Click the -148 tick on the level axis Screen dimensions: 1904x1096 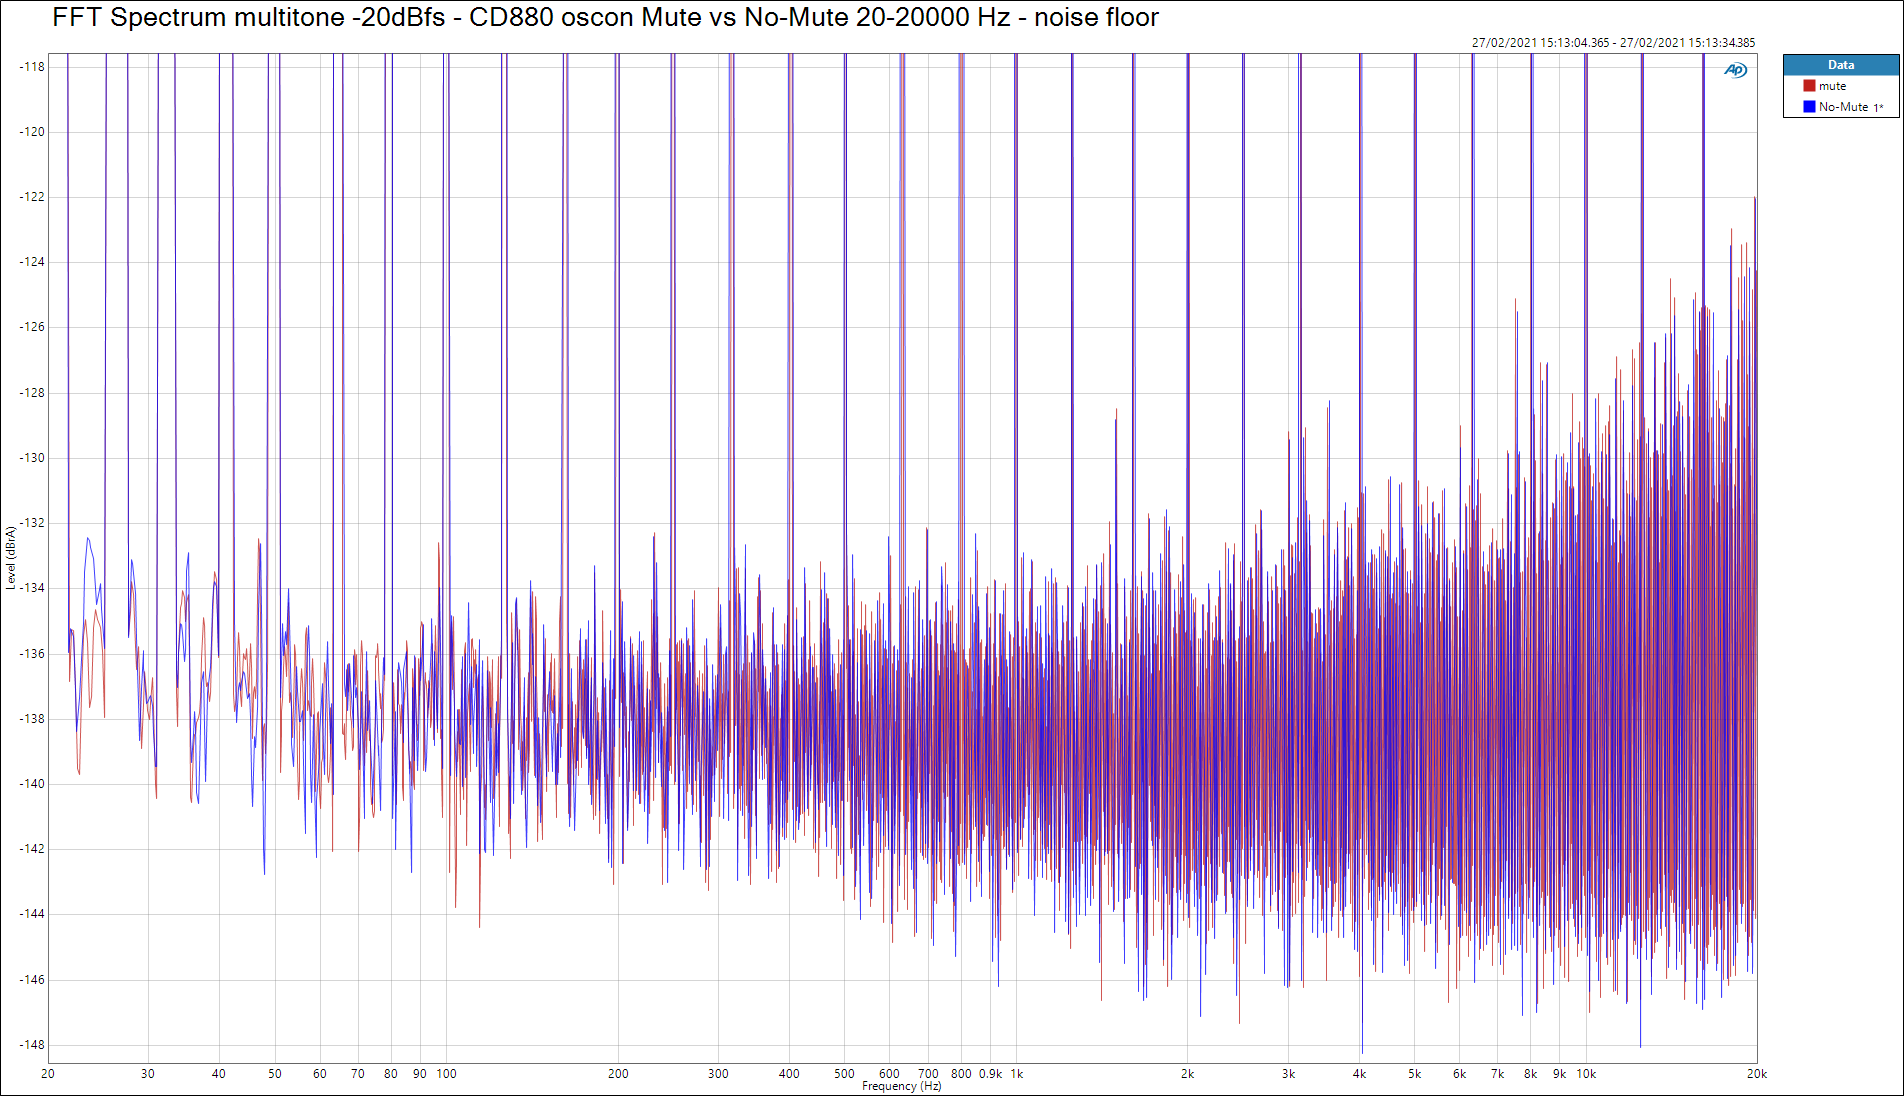click(x=32, y=1045)
